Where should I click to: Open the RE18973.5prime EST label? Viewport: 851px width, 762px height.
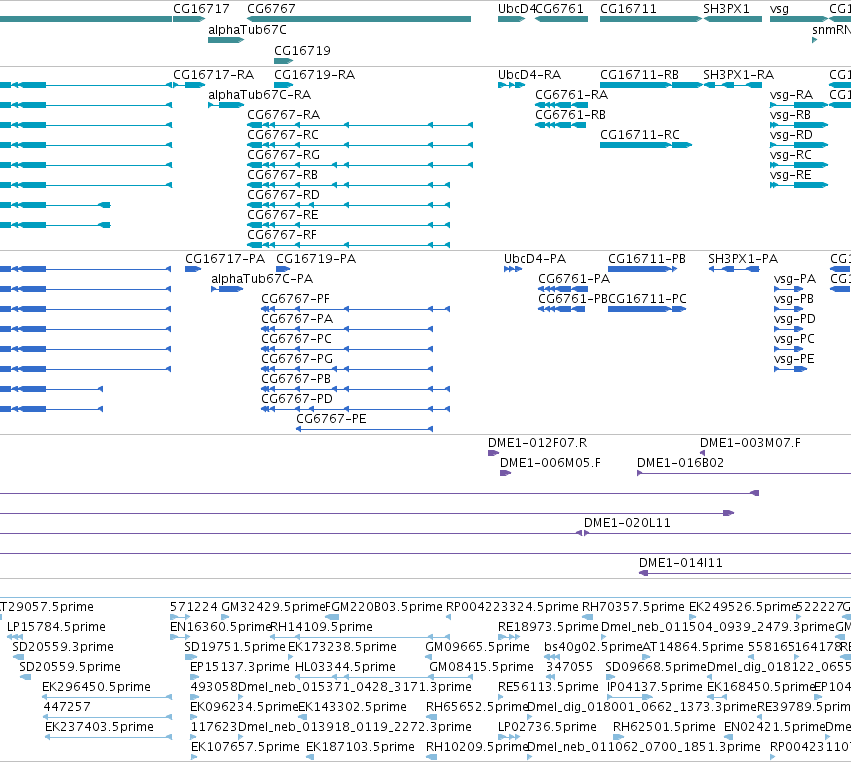coord(548,627)
